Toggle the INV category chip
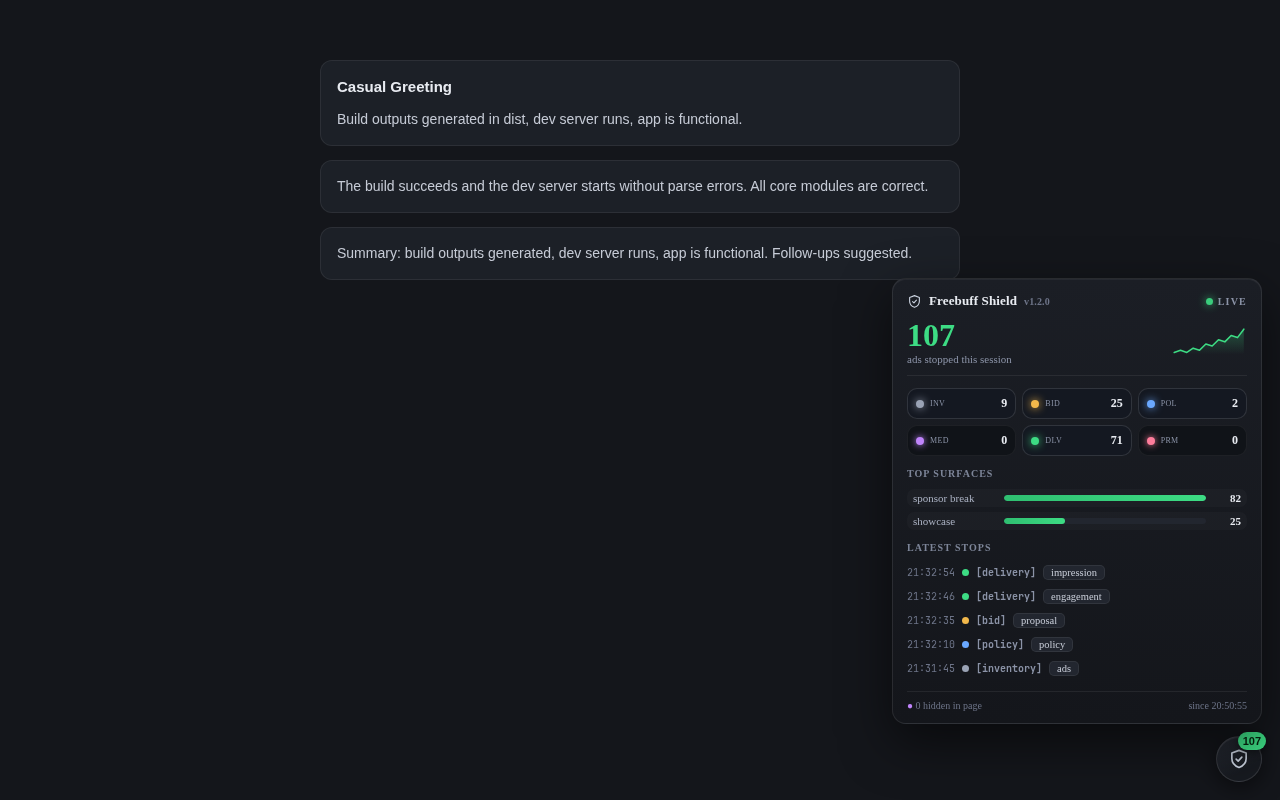Image resolution: width=1280 pixels, height=800 pixels. [x=961, y=403]
